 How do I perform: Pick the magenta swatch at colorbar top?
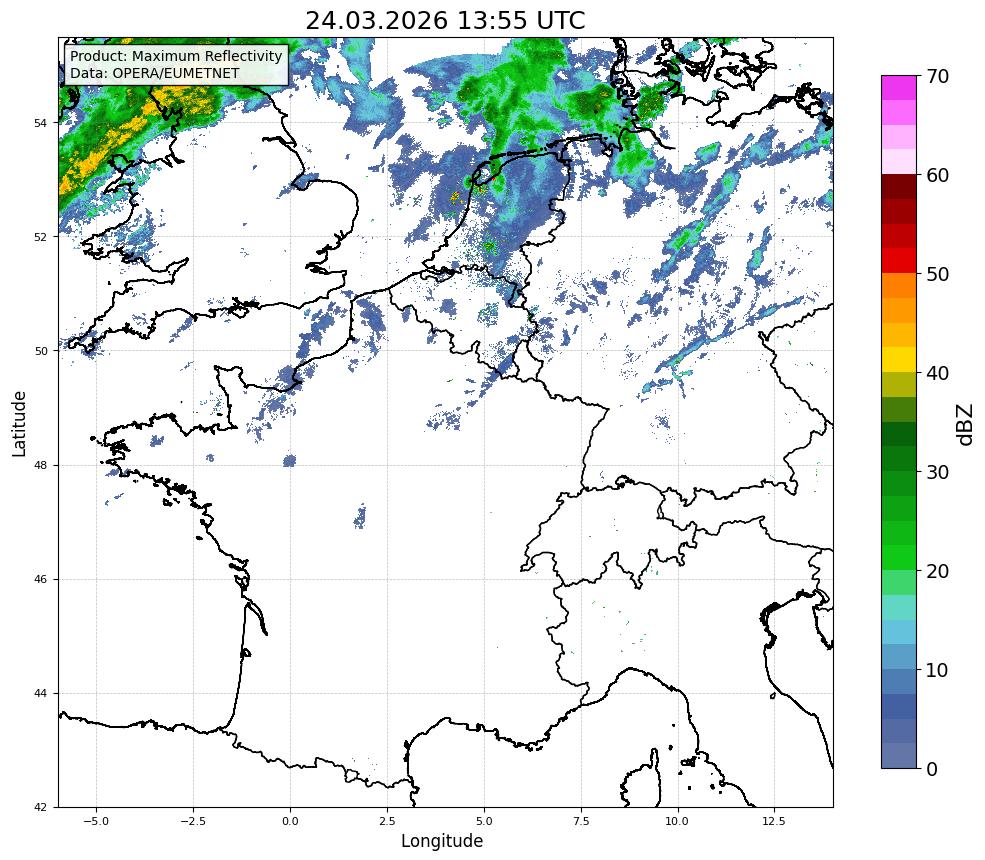click(x=899, y=88)
